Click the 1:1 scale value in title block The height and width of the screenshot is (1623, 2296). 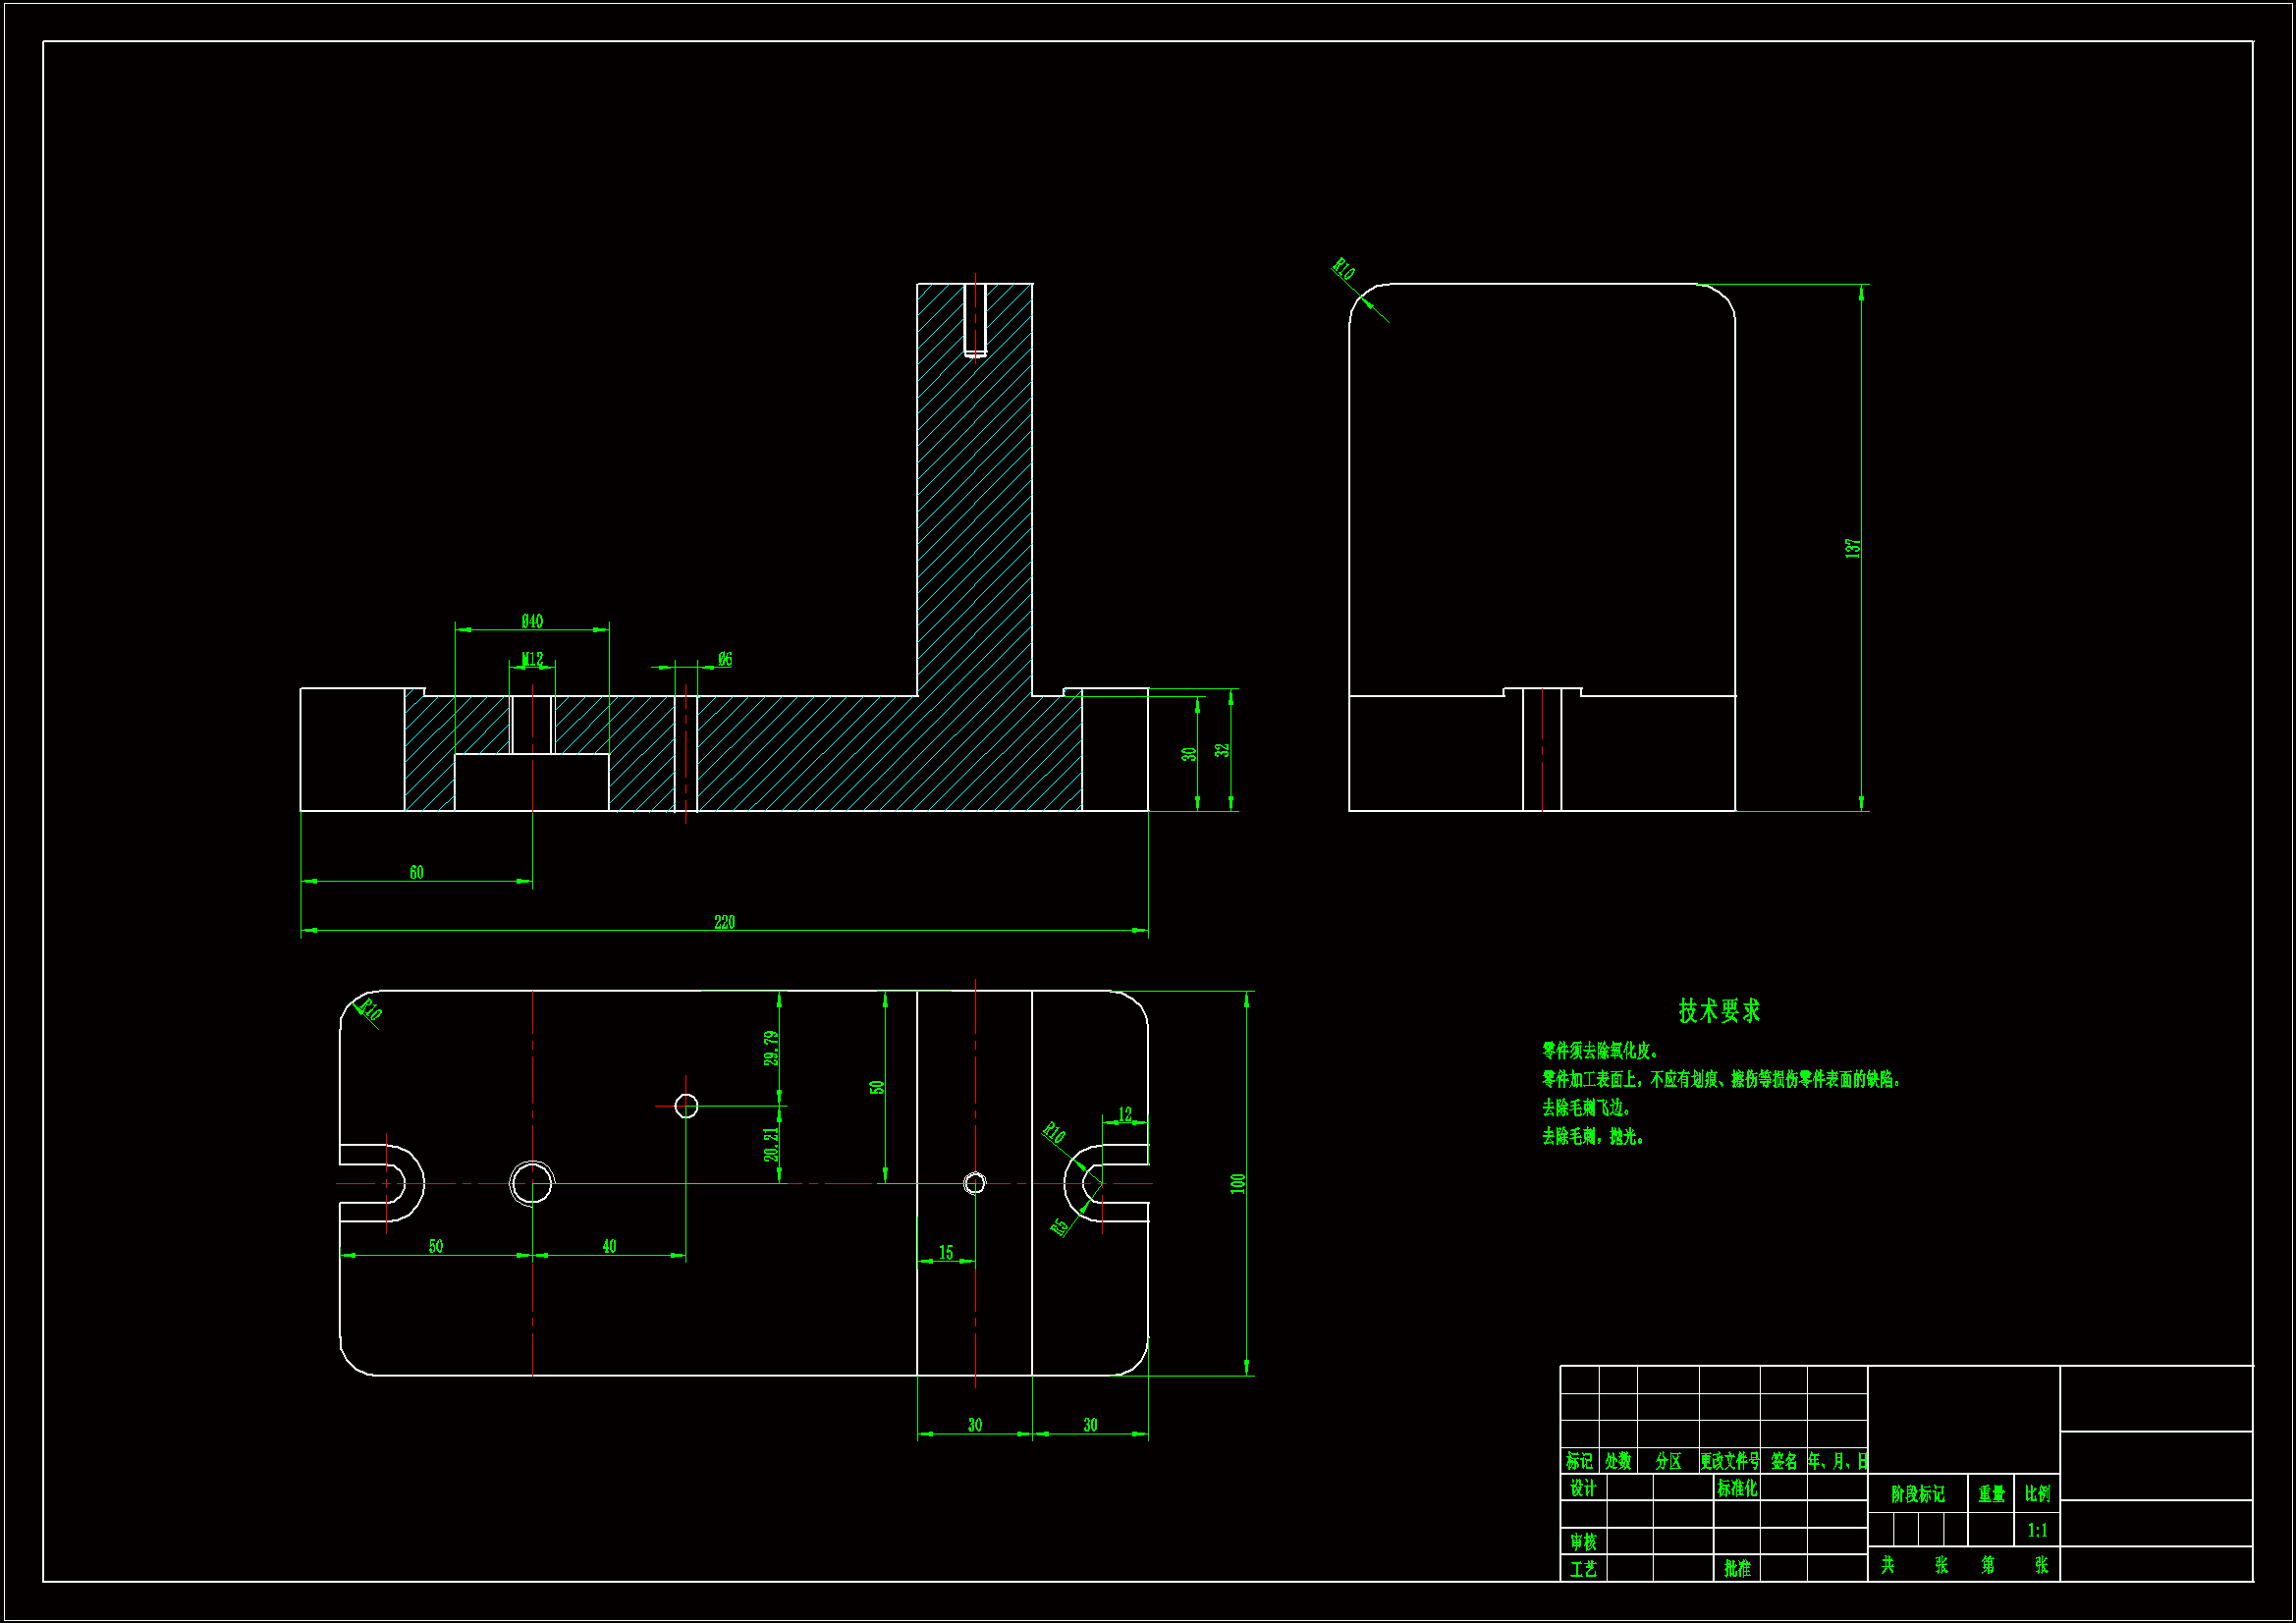(2037, 1530)
